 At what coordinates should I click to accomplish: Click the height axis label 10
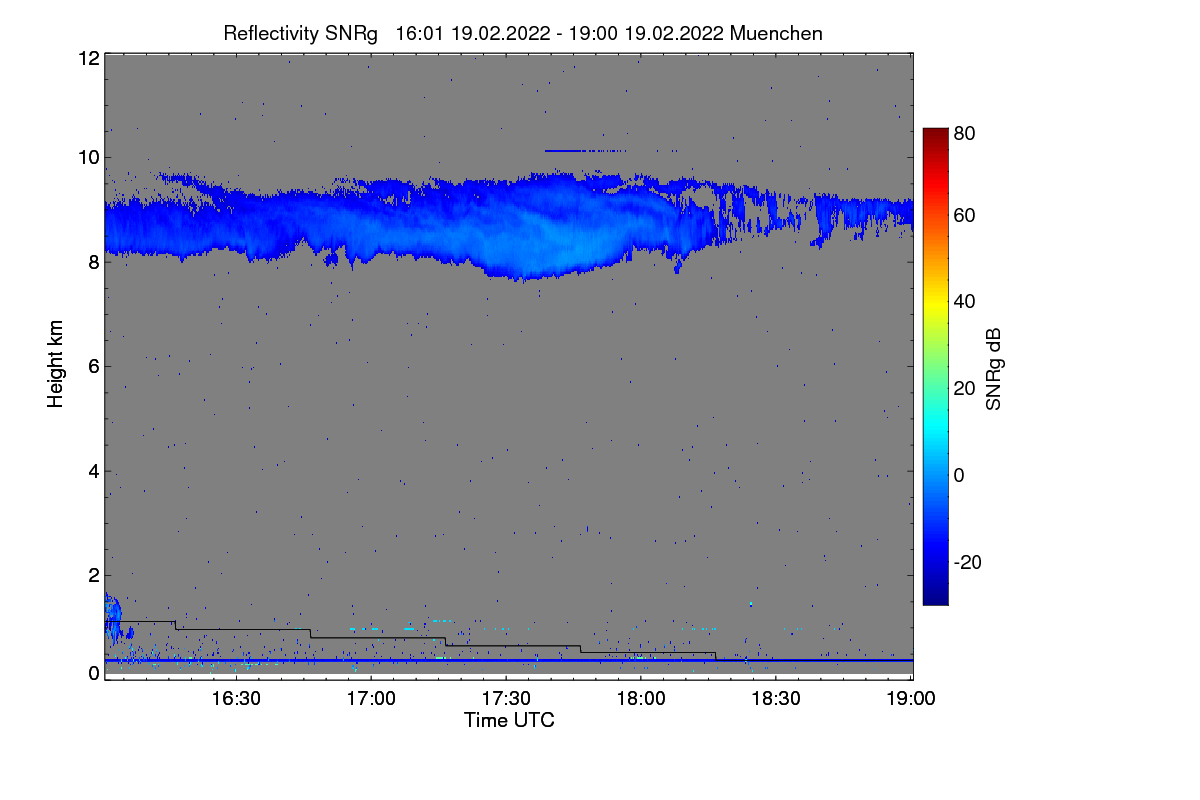click(x=89, y=157)
